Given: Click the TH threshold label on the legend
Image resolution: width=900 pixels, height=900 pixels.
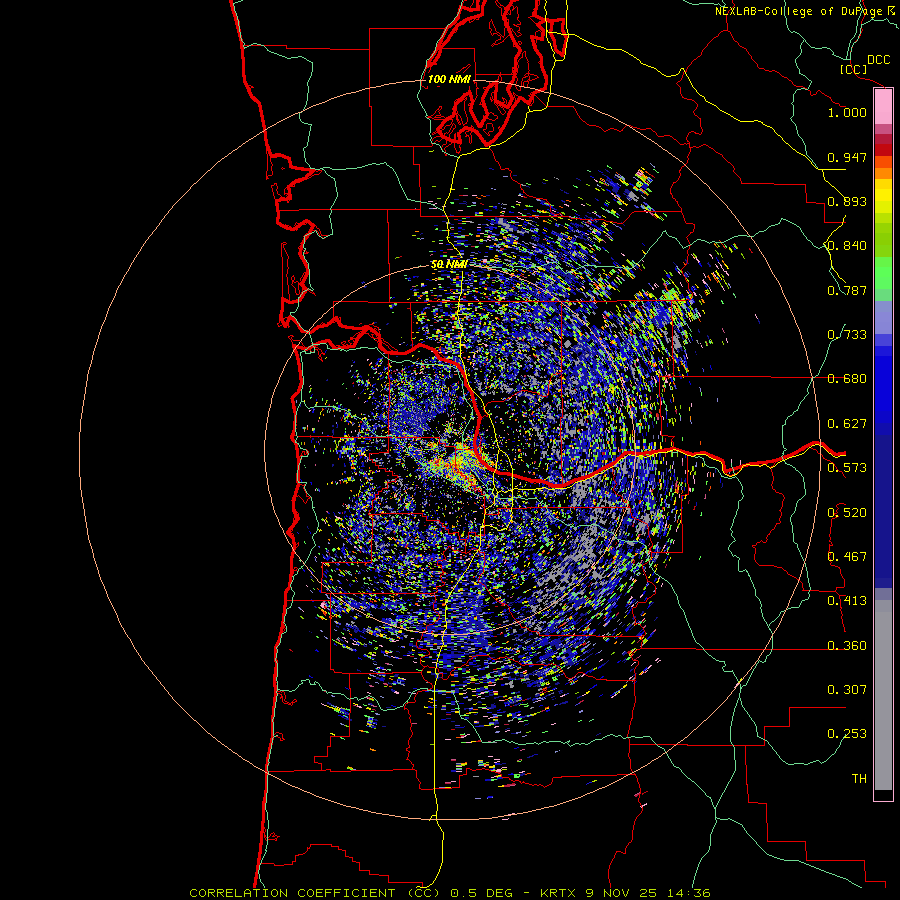Looking at the screenshot, I should [859, 779].
